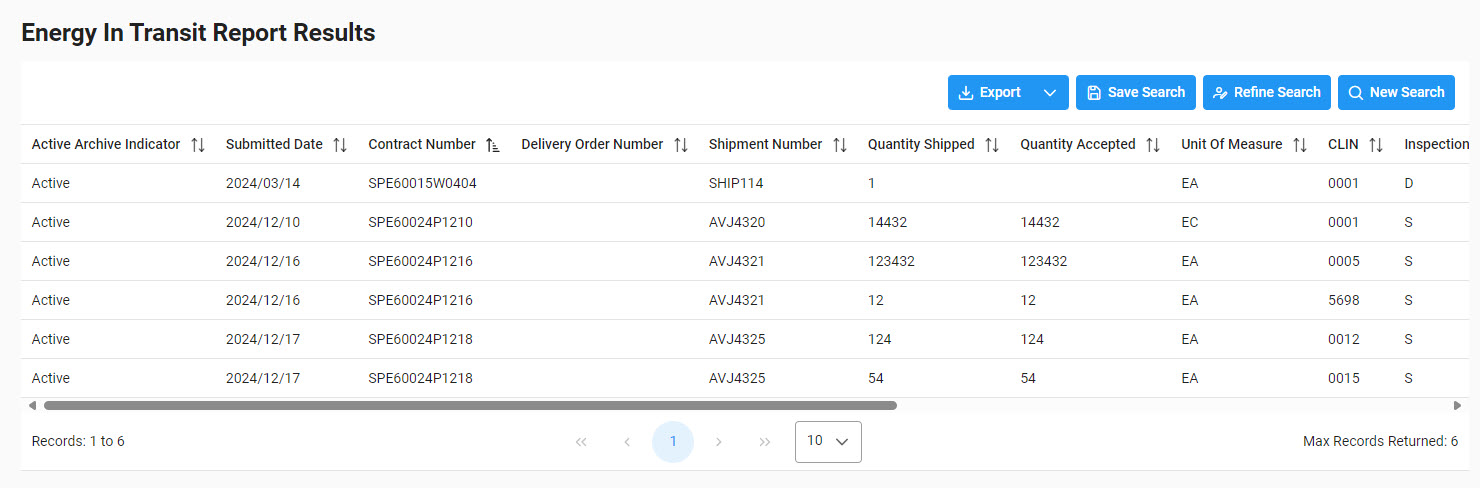The height and width of the screenshot is (488, 1480).
Task: Click the Export button
Action: [x=990, y=93]
